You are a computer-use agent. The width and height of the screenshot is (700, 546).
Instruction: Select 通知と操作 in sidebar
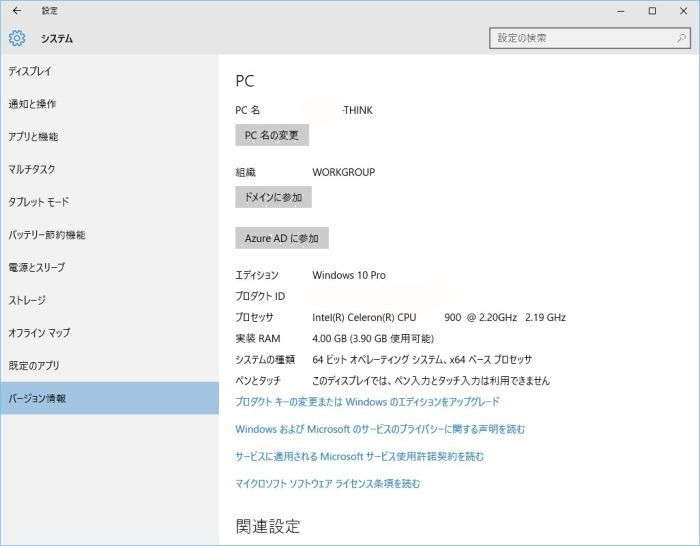coord(32,104)
